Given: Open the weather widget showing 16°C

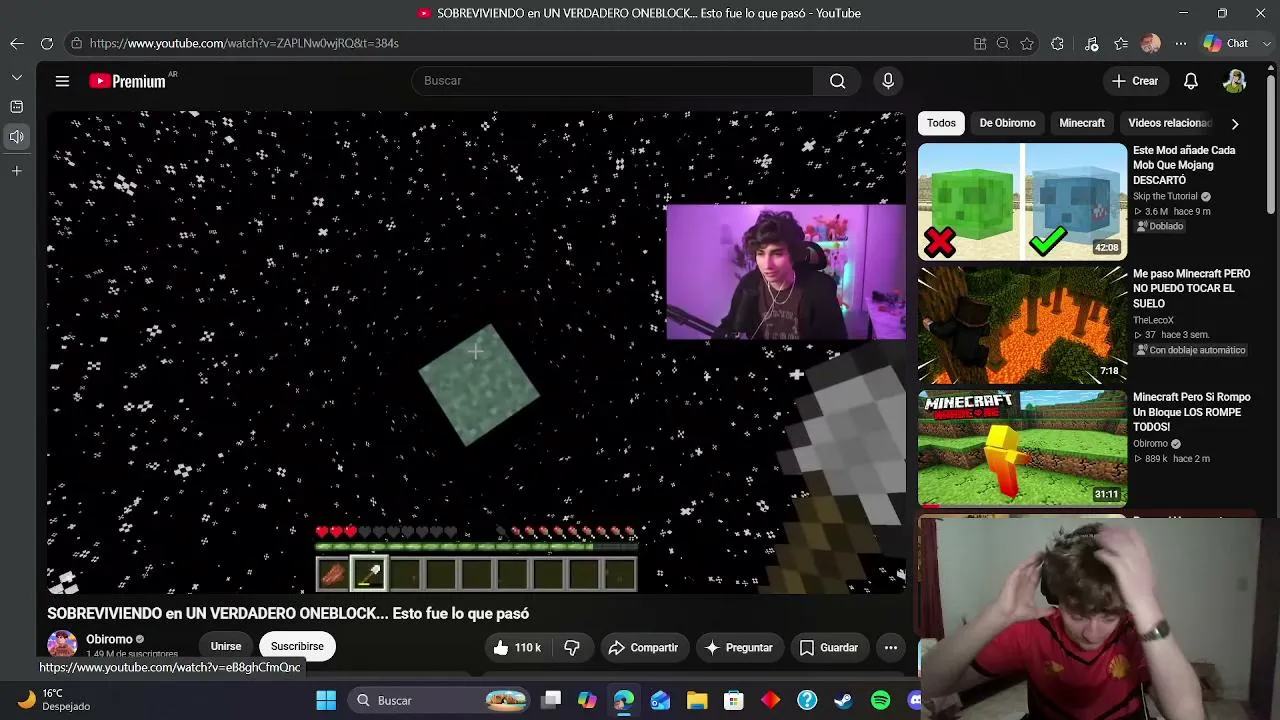Looking at the screenshot, I should pos(55,700).
